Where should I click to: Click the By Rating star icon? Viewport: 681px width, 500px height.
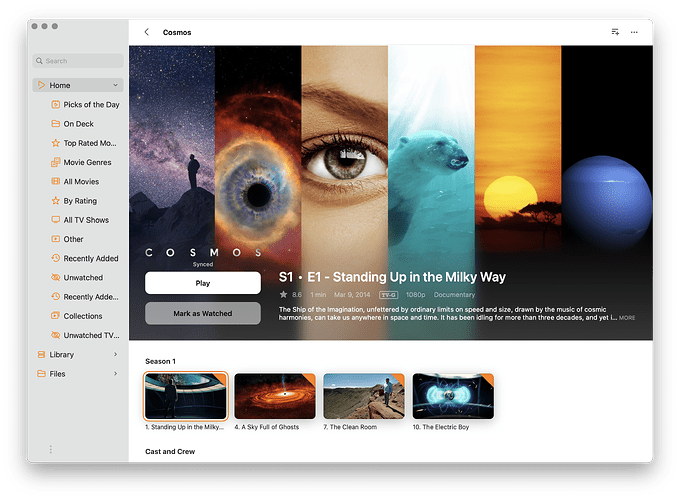coord(56,201)
